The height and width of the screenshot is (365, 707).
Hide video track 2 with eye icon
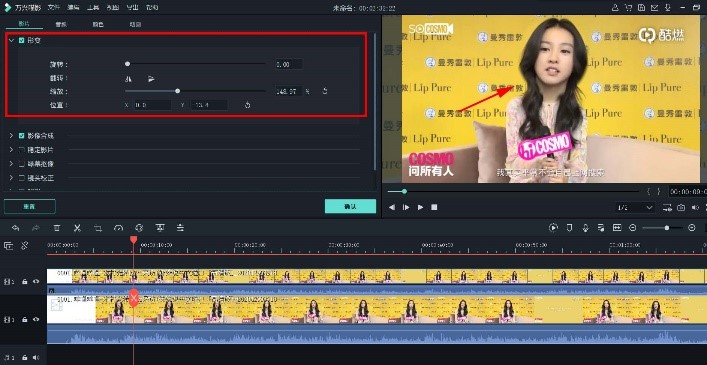(x=36, y=281)
